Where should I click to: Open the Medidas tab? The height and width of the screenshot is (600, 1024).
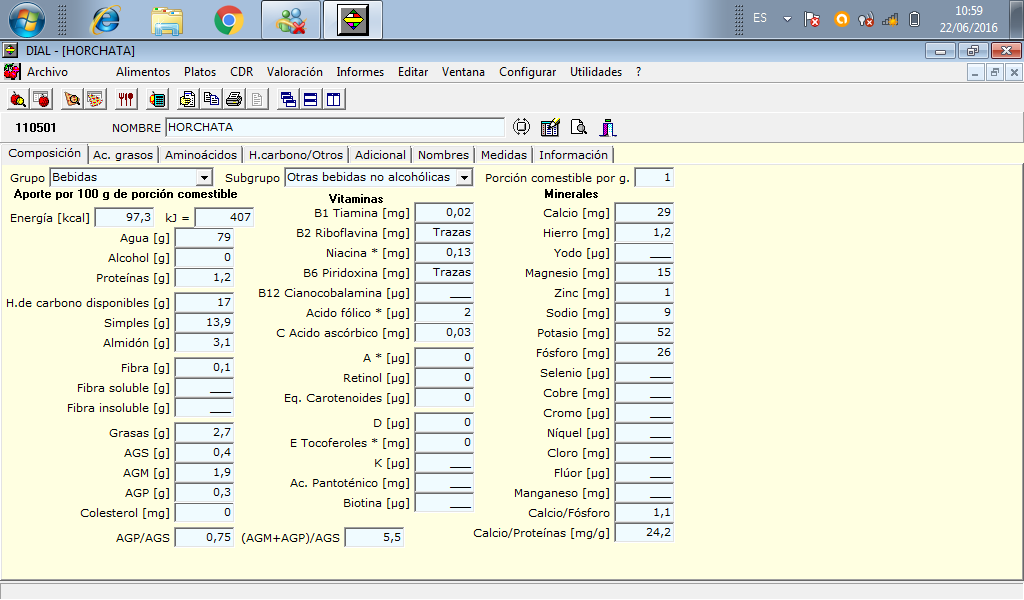(x=504, y=155)
